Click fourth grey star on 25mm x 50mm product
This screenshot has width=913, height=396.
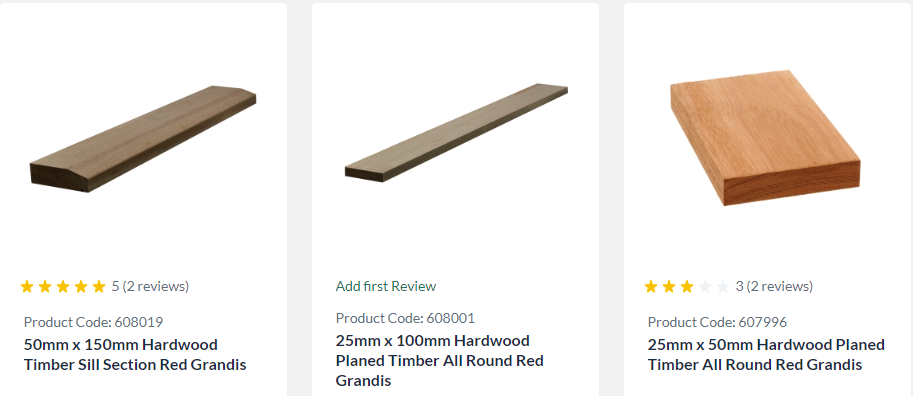coord(705,287)
